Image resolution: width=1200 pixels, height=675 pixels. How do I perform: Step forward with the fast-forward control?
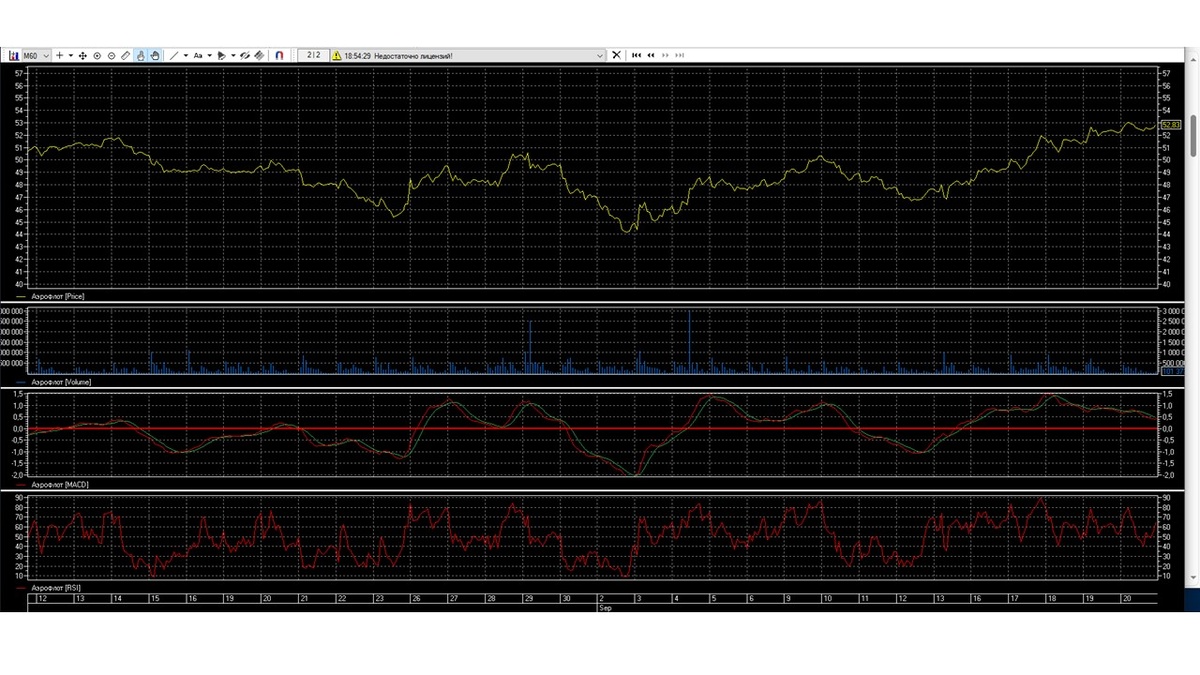[665, 55]
